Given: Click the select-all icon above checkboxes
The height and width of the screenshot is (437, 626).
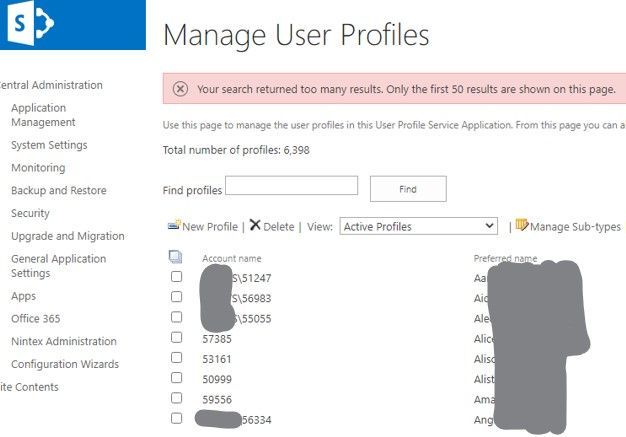Looking at the screenshot, I should pyautogui.click(x=176, y=257).
